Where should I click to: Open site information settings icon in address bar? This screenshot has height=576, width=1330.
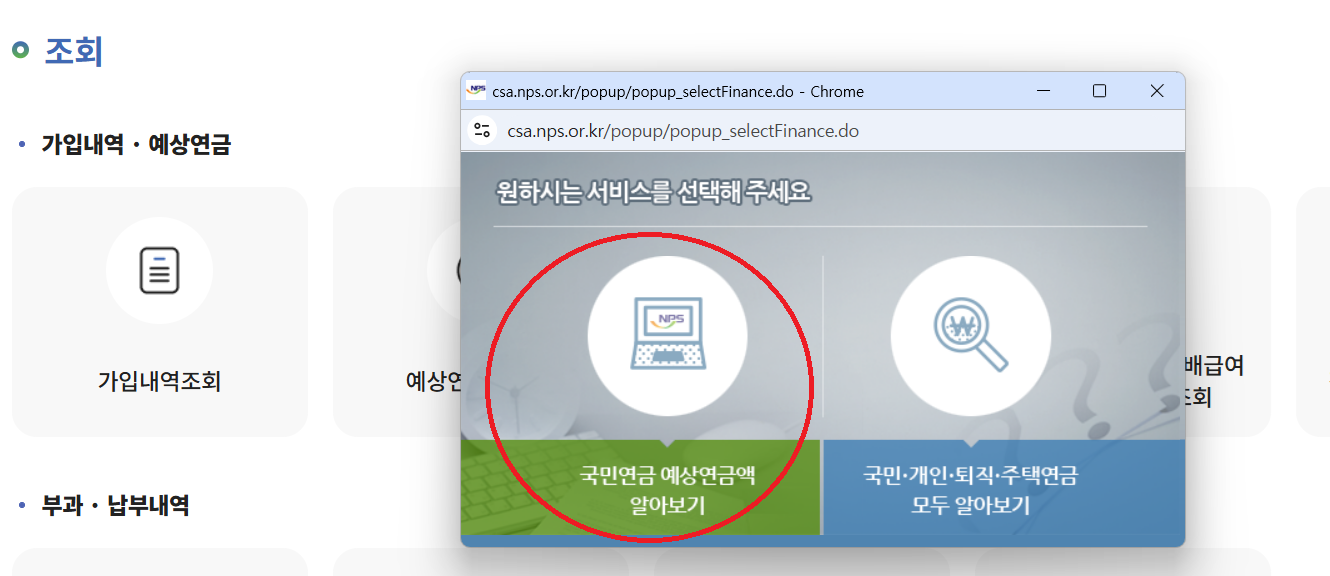tap(480, 129)
